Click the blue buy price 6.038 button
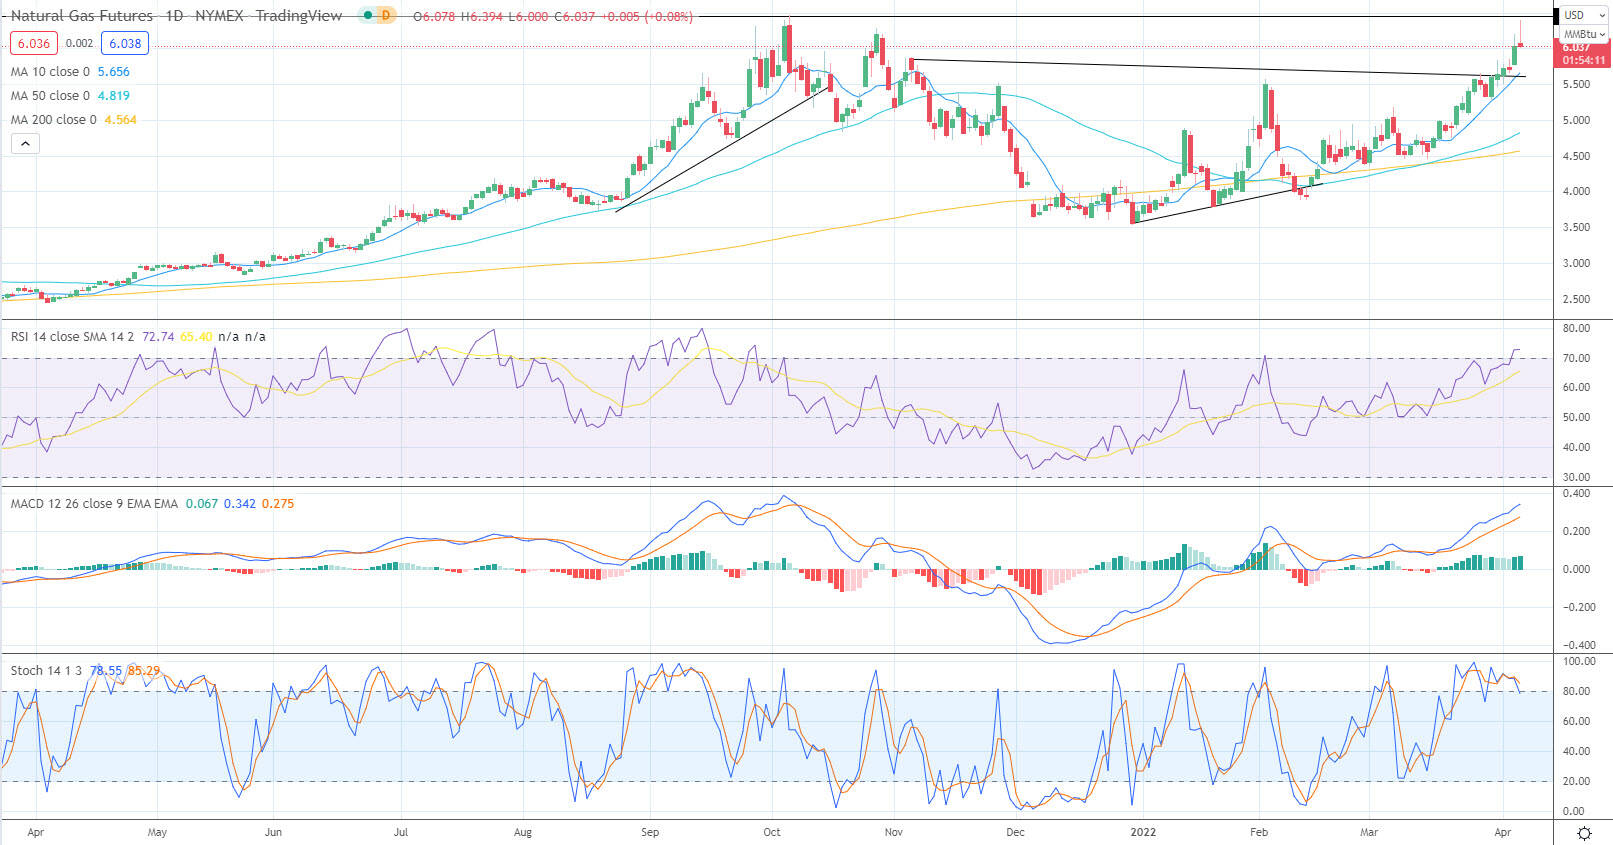The image size is (1613, 845). click(125, 43)
